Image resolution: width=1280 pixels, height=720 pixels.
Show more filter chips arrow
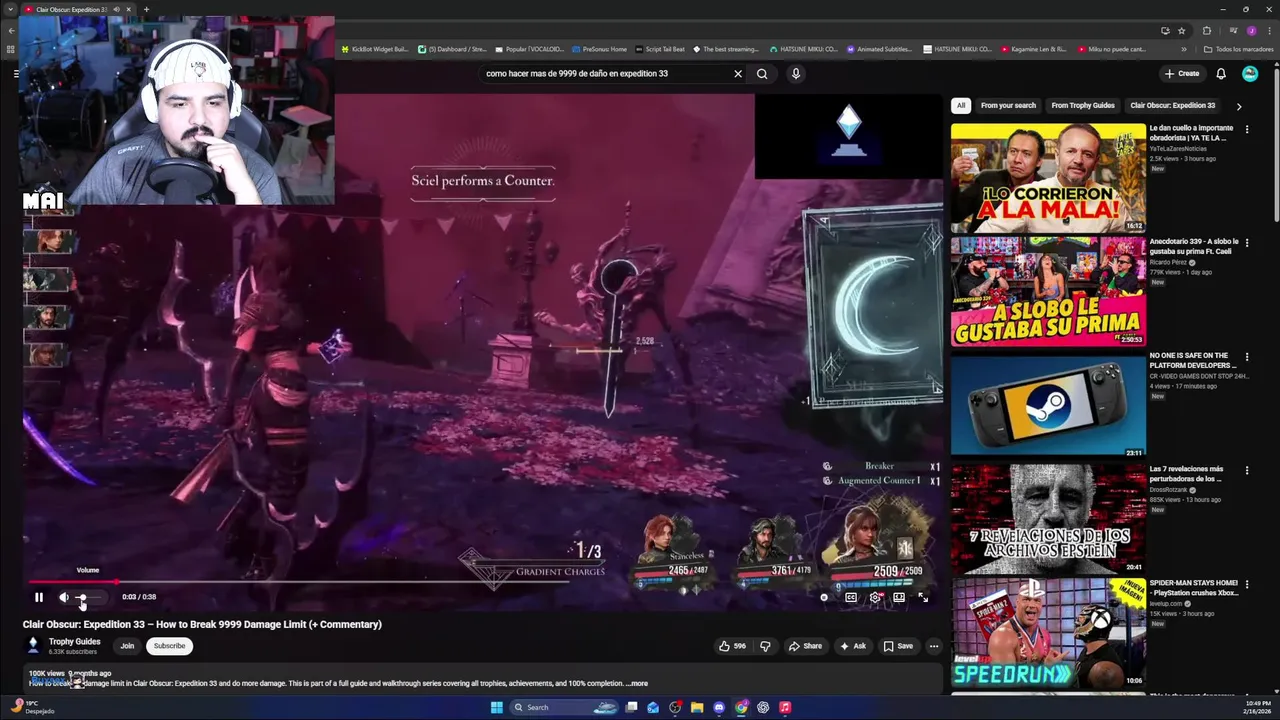[x=1239, y=106]
